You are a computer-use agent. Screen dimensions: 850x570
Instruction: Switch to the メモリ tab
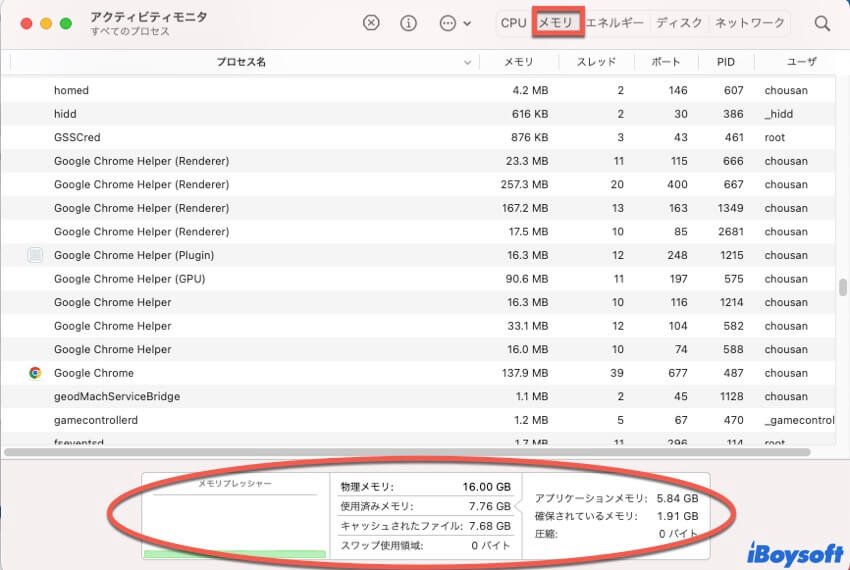[x=556, y=23]
